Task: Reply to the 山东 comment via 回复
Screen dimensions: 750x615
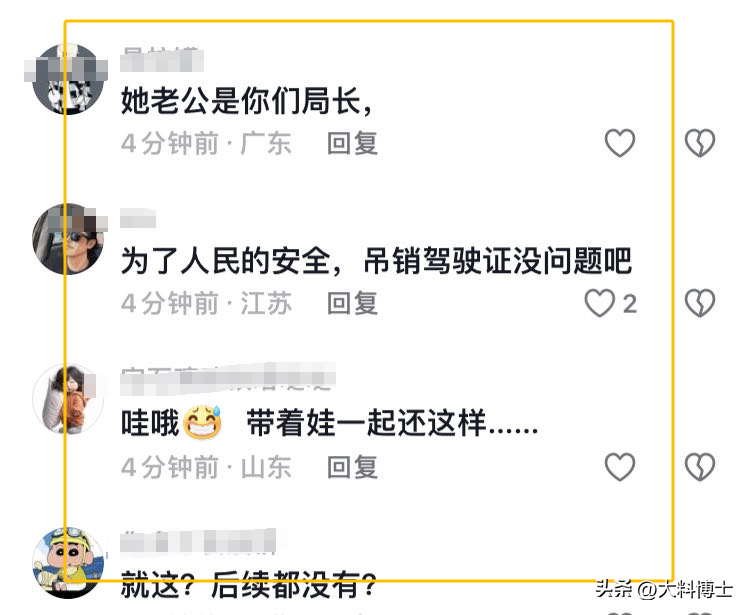Action: tap(353, 467)
